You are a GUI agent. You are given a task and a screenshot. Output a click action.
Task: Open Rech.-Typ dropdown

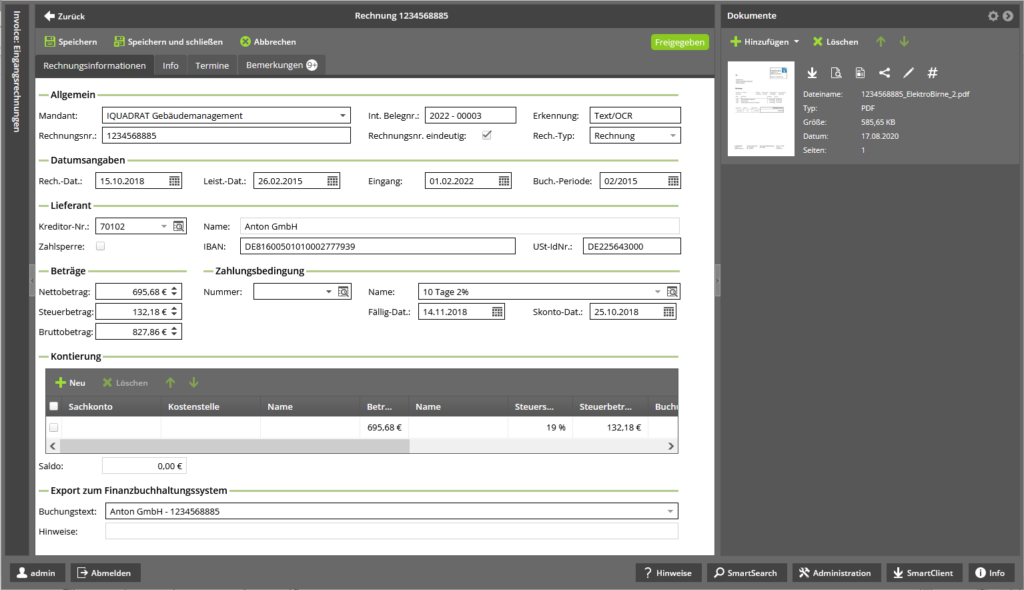pos(673,135)
